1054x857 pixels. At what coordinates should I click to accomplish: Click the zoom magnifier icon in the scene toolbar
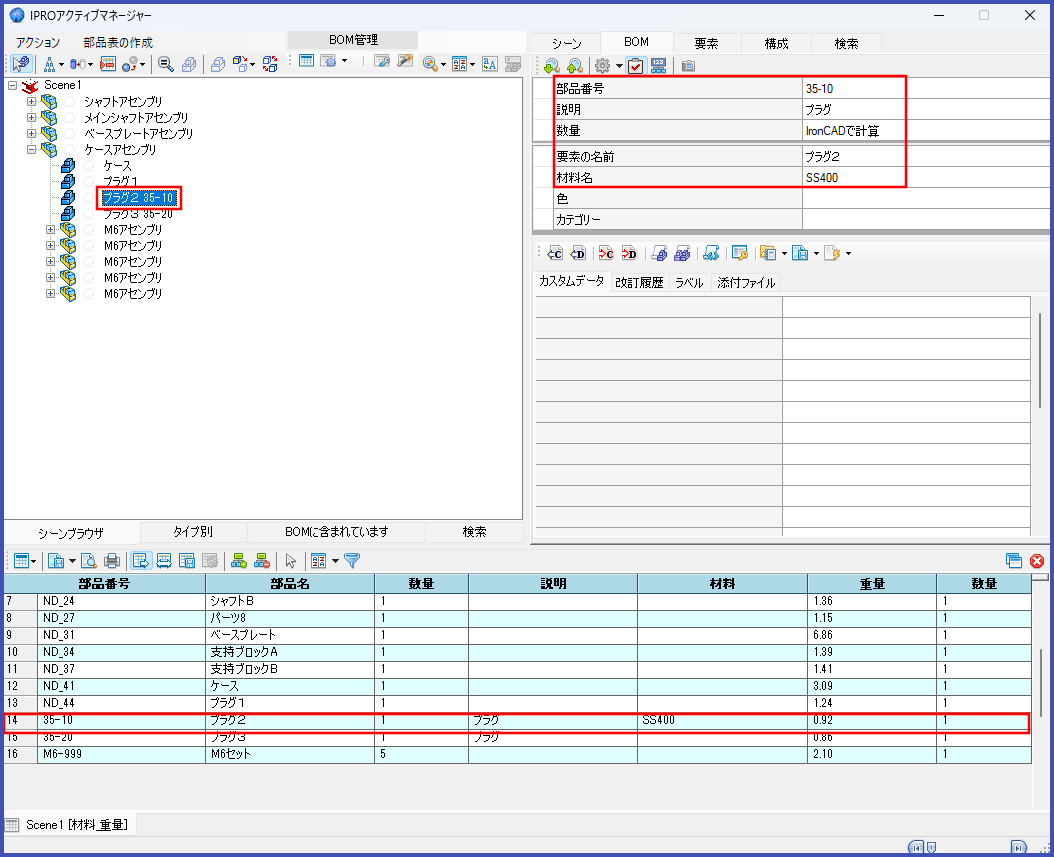pos(166,64)
